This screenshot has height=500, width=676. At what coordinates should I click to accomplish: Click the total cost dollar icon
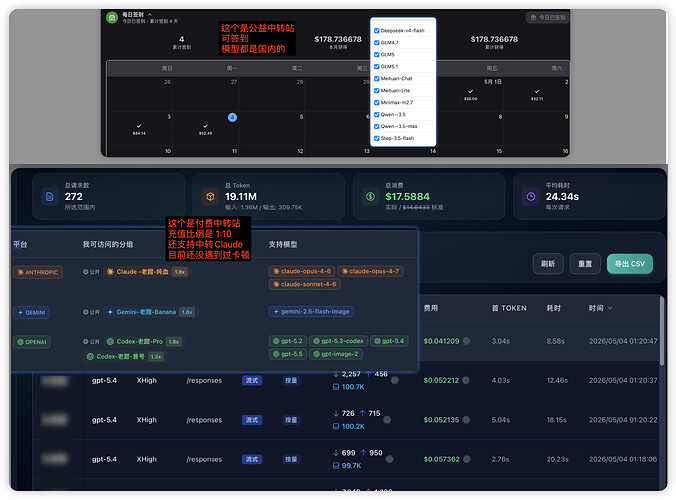(370, 197)
